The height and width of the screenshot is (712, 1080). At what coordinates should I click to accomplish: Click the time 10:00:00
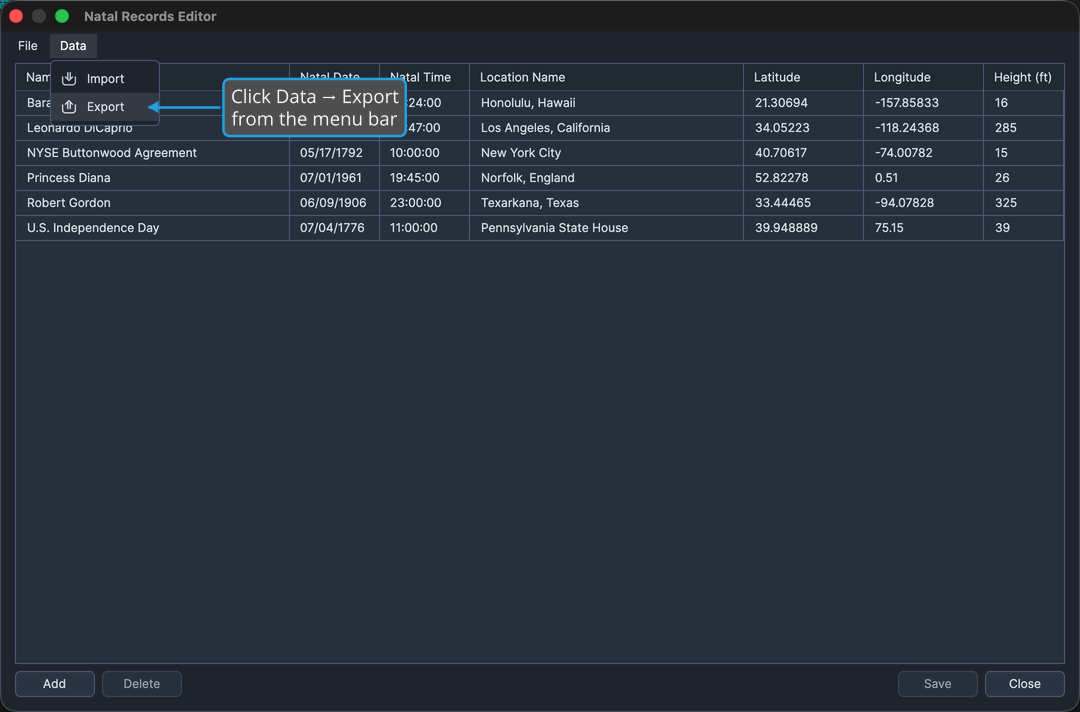coord(415,153)
